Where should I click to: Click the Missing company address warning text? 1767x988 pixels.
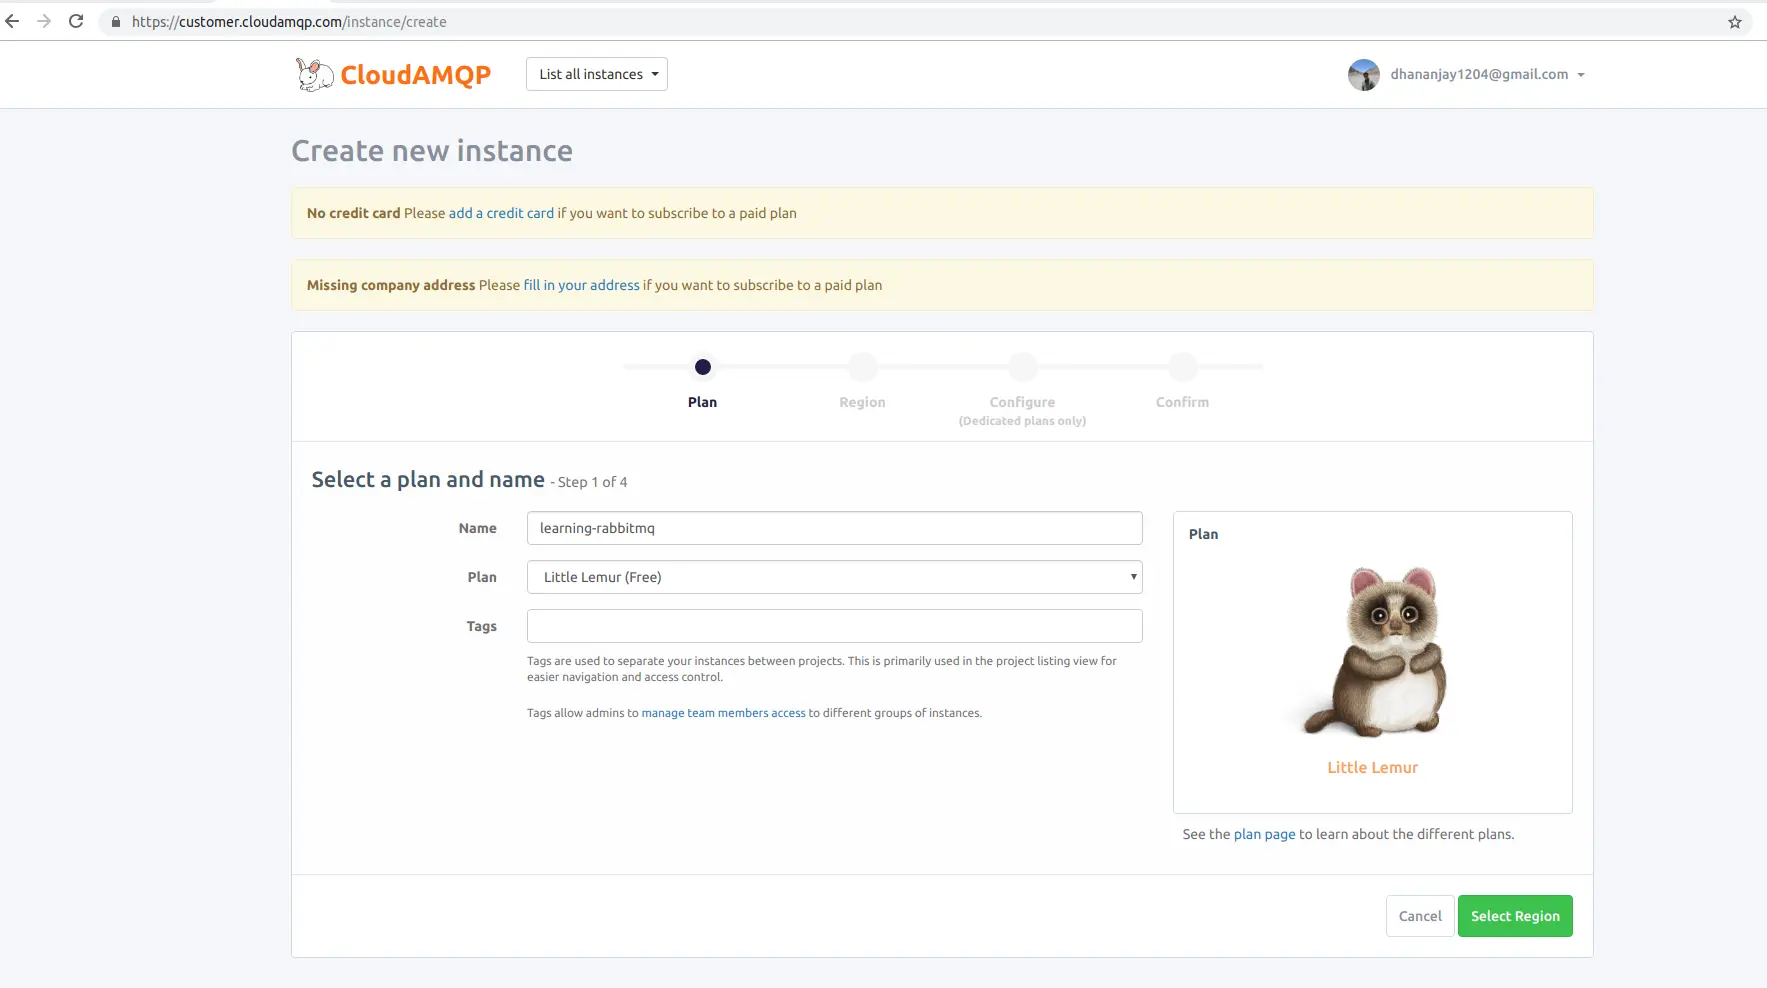[x=391, y=285]
